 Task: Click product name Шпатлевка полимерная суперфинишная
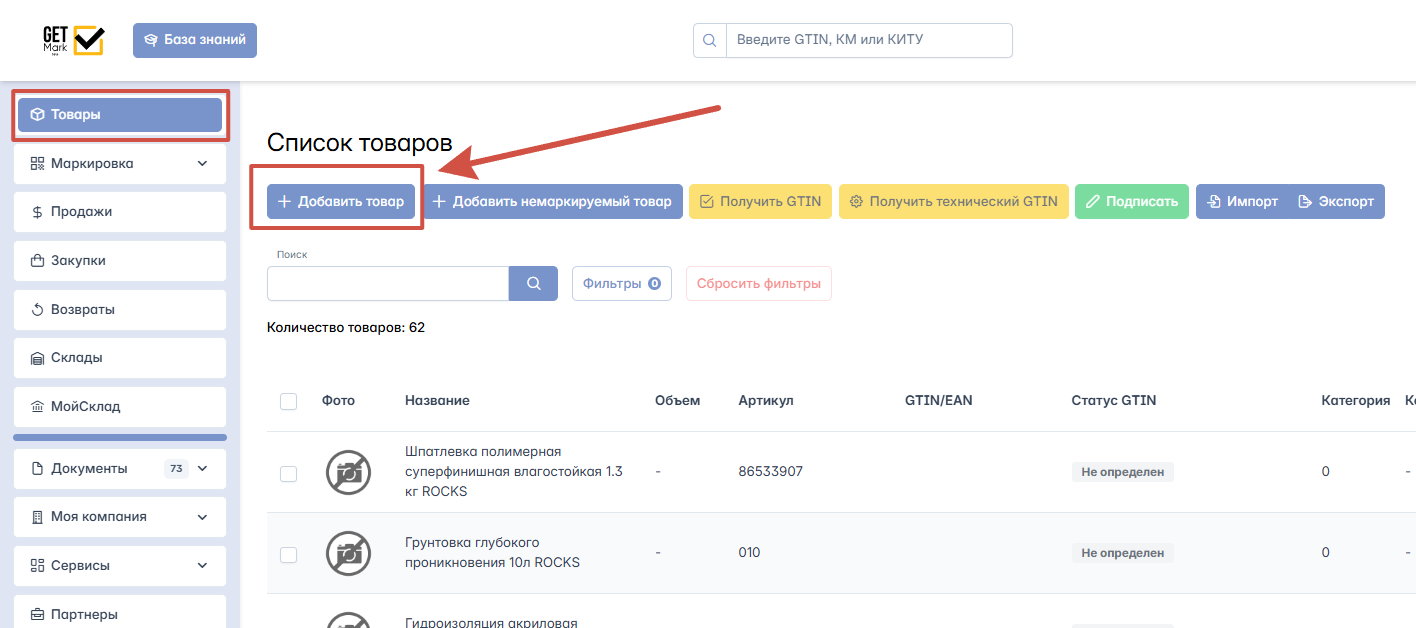pos(514,471)
